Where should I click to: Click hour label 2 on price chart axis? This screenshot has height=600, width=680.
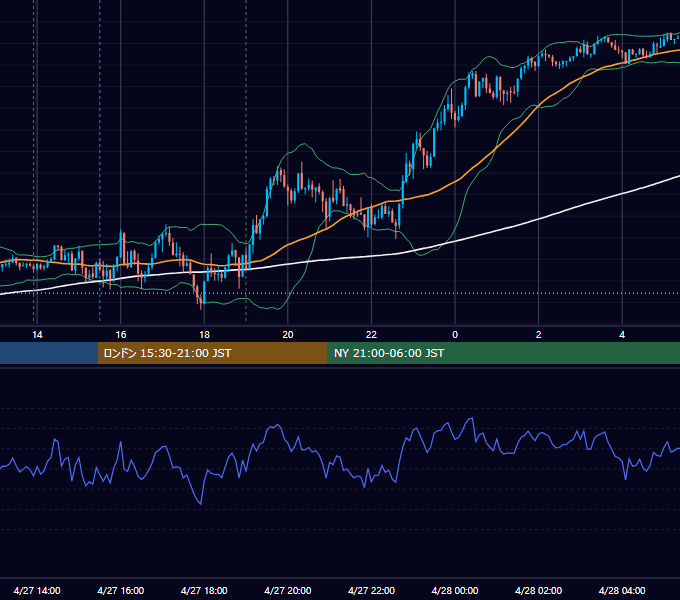(538, 335)
